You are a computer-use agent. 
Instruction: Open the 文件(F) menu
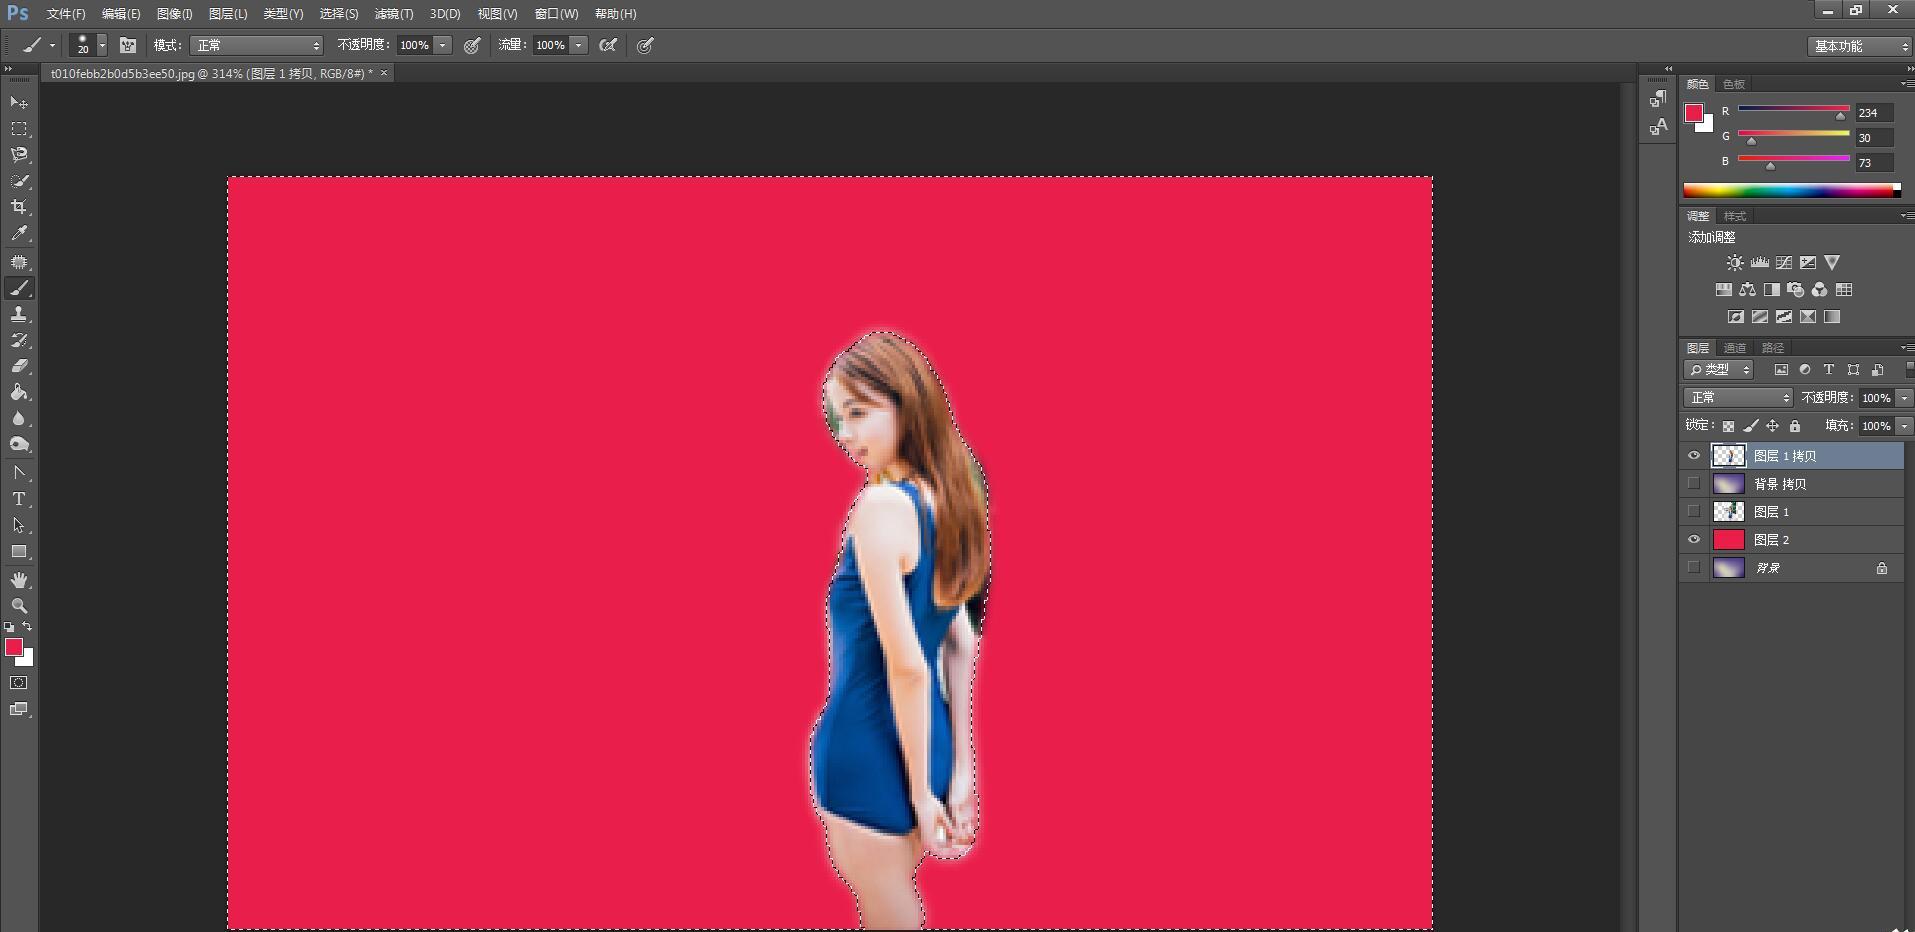(x=66, y=14)
